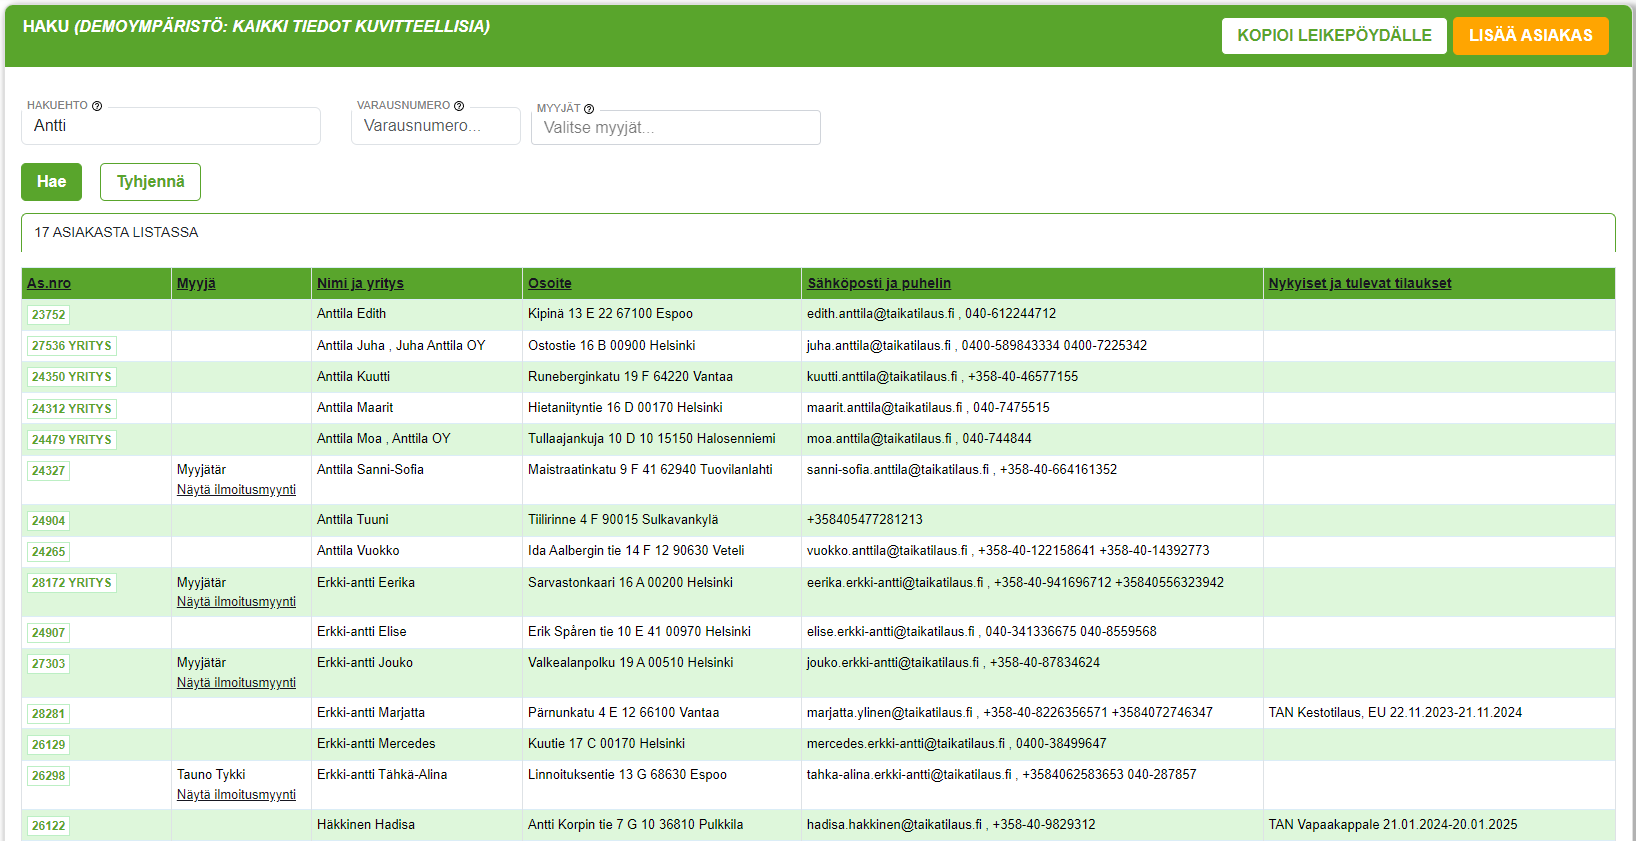Click Anttila Juha , Juha Anttila OY
The width and height of the screenshot is (1636, 841).
tap(401, 346)
